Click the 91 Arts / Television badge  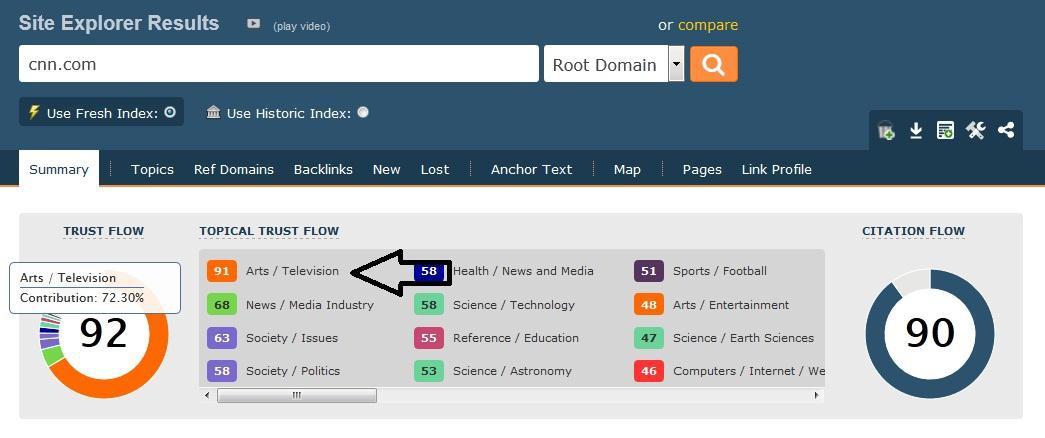(222, 271)
